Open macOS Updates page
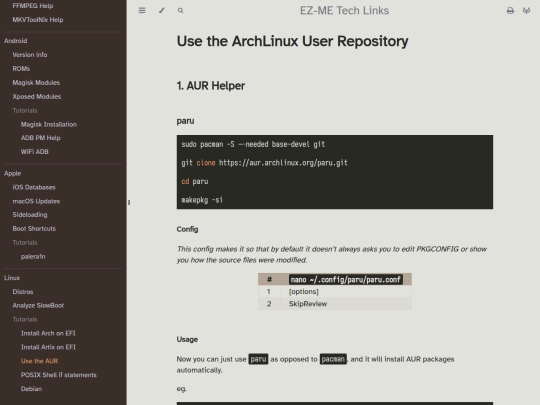 point(37,201)
